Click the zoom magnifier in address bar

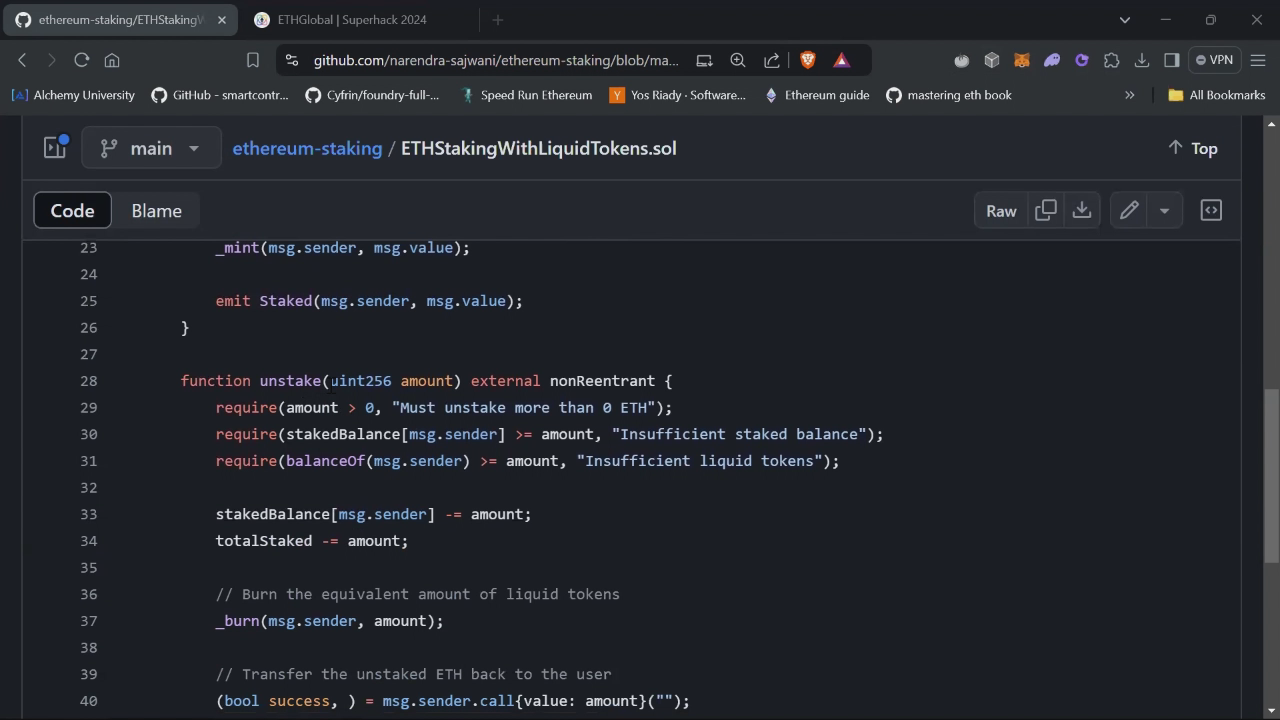click(x=738, y=60)
